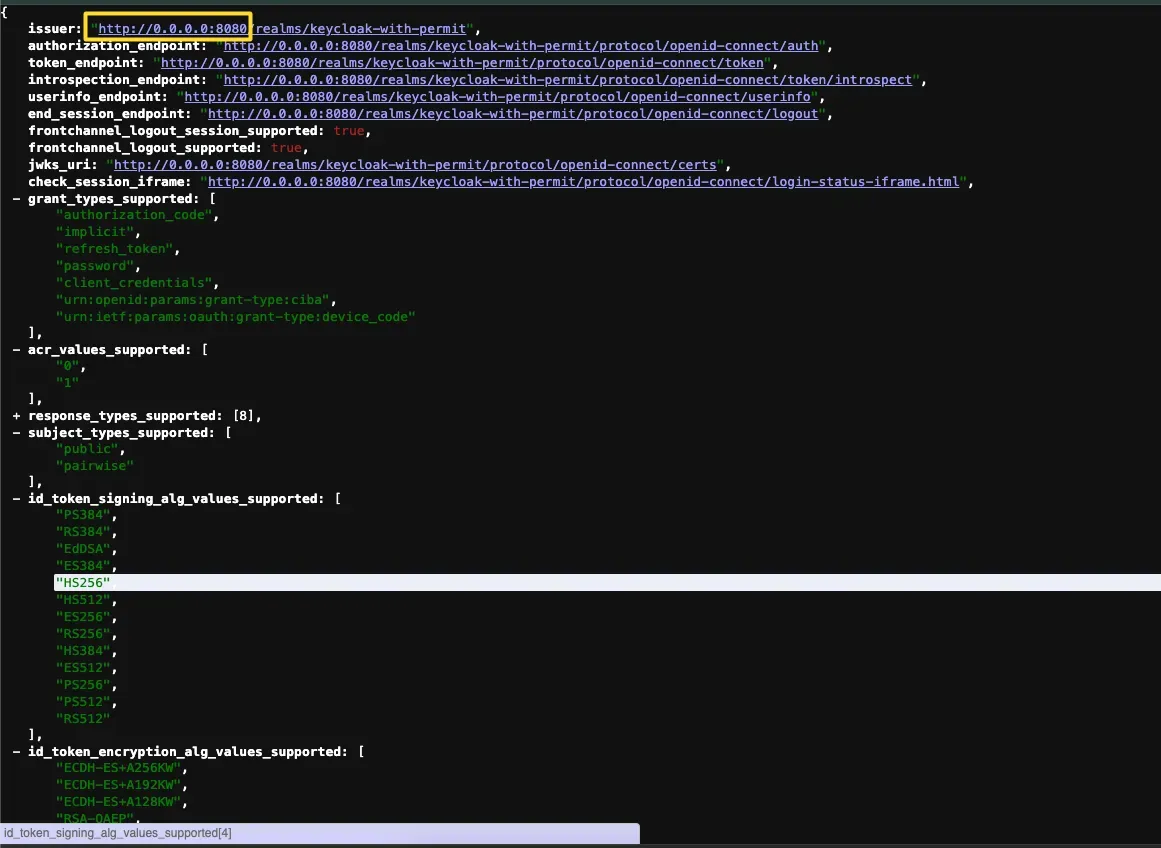Screen dimensions: 1161x848
Task: Open the check_session_iframe login-status link
Action: [584, 182]
